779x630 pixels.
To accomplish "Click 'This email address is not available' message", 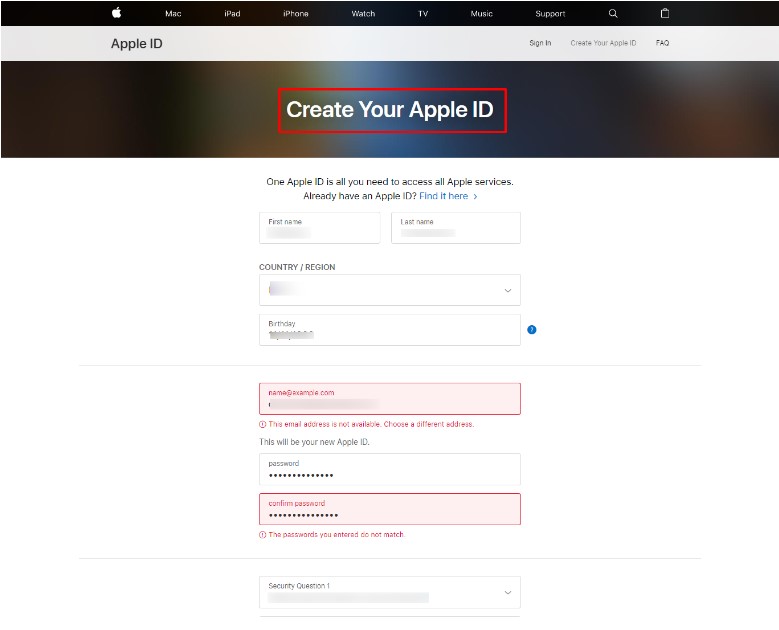I will point(371,424).
